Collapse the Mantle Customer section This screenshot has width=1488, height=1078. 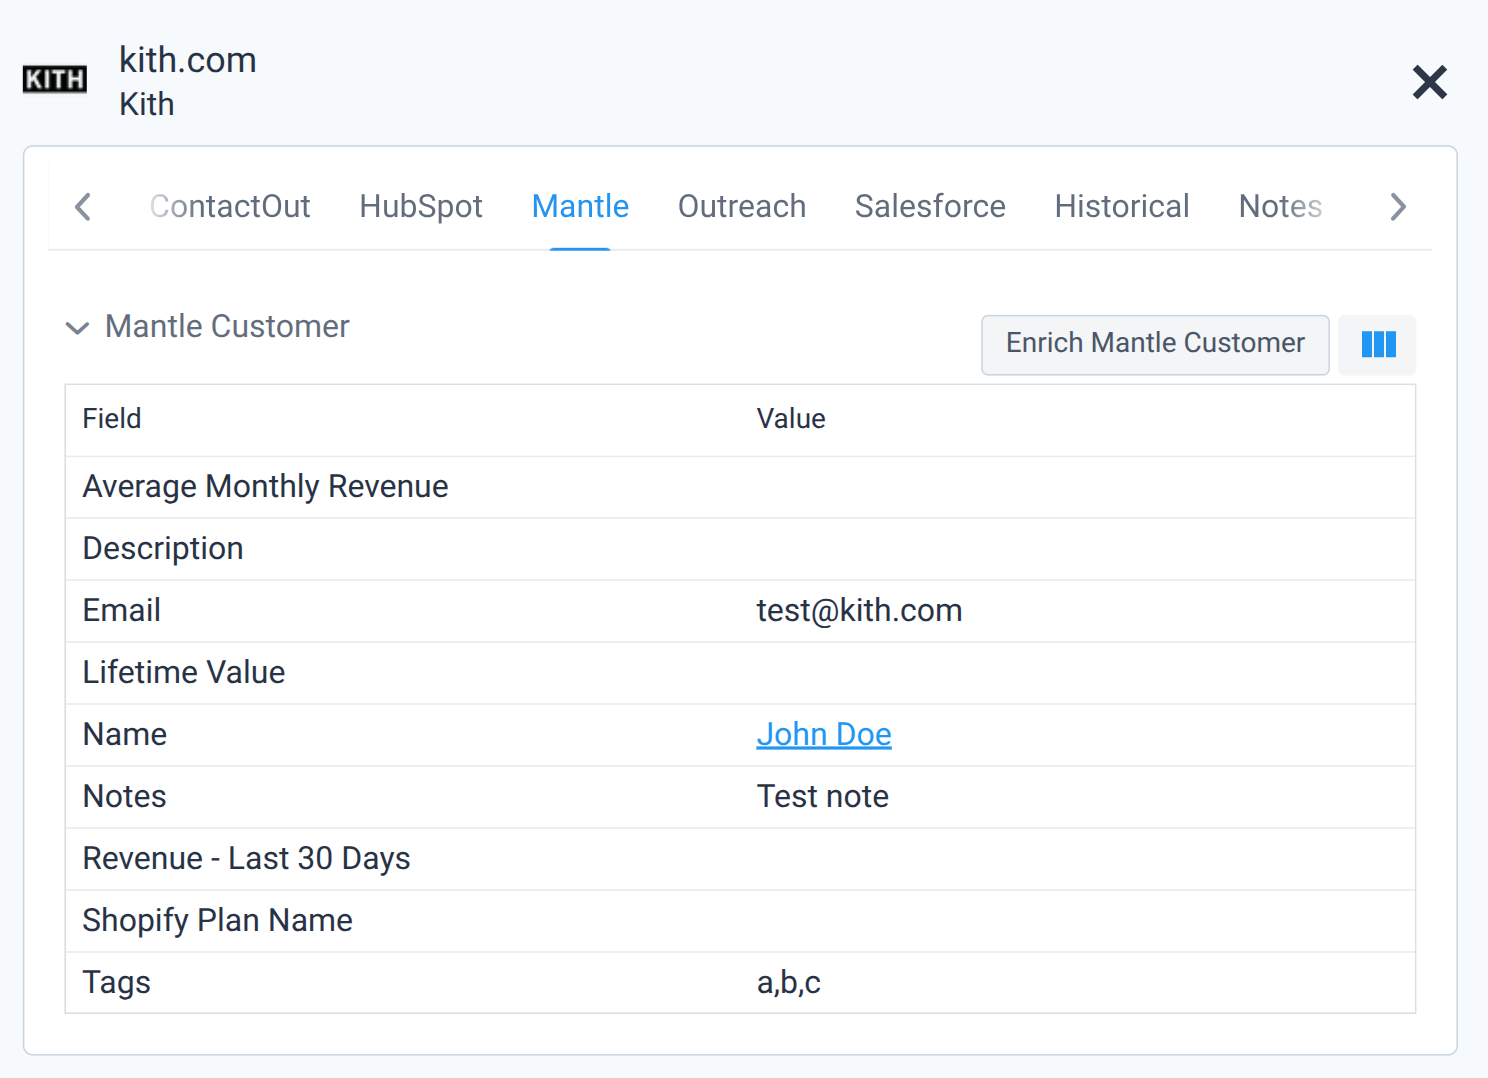click(x=77, y=327)
